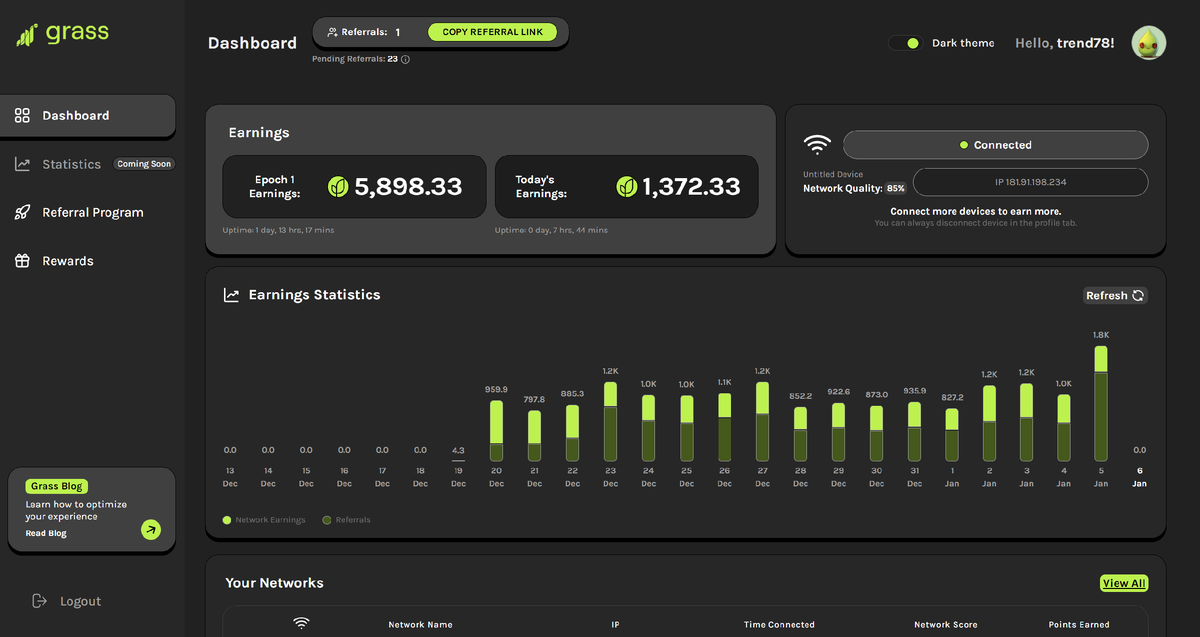
Task: Click the Earnings Statistics trend line icon
Action: (x=231, y=295)
